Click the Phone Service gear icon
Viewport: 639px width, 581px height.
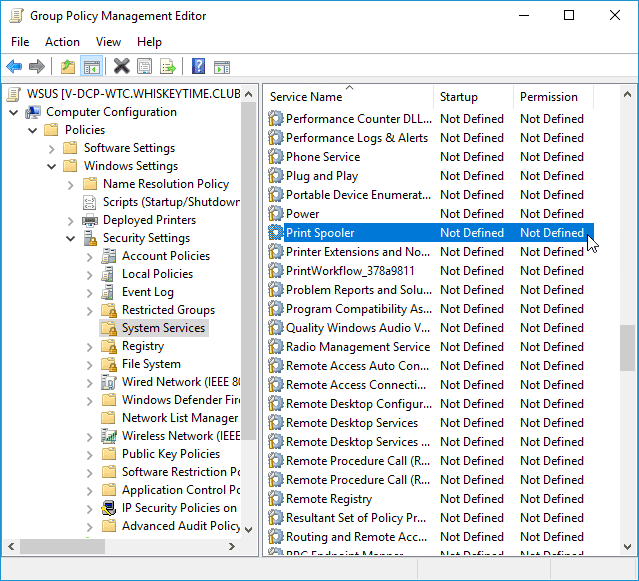point(275,157)
